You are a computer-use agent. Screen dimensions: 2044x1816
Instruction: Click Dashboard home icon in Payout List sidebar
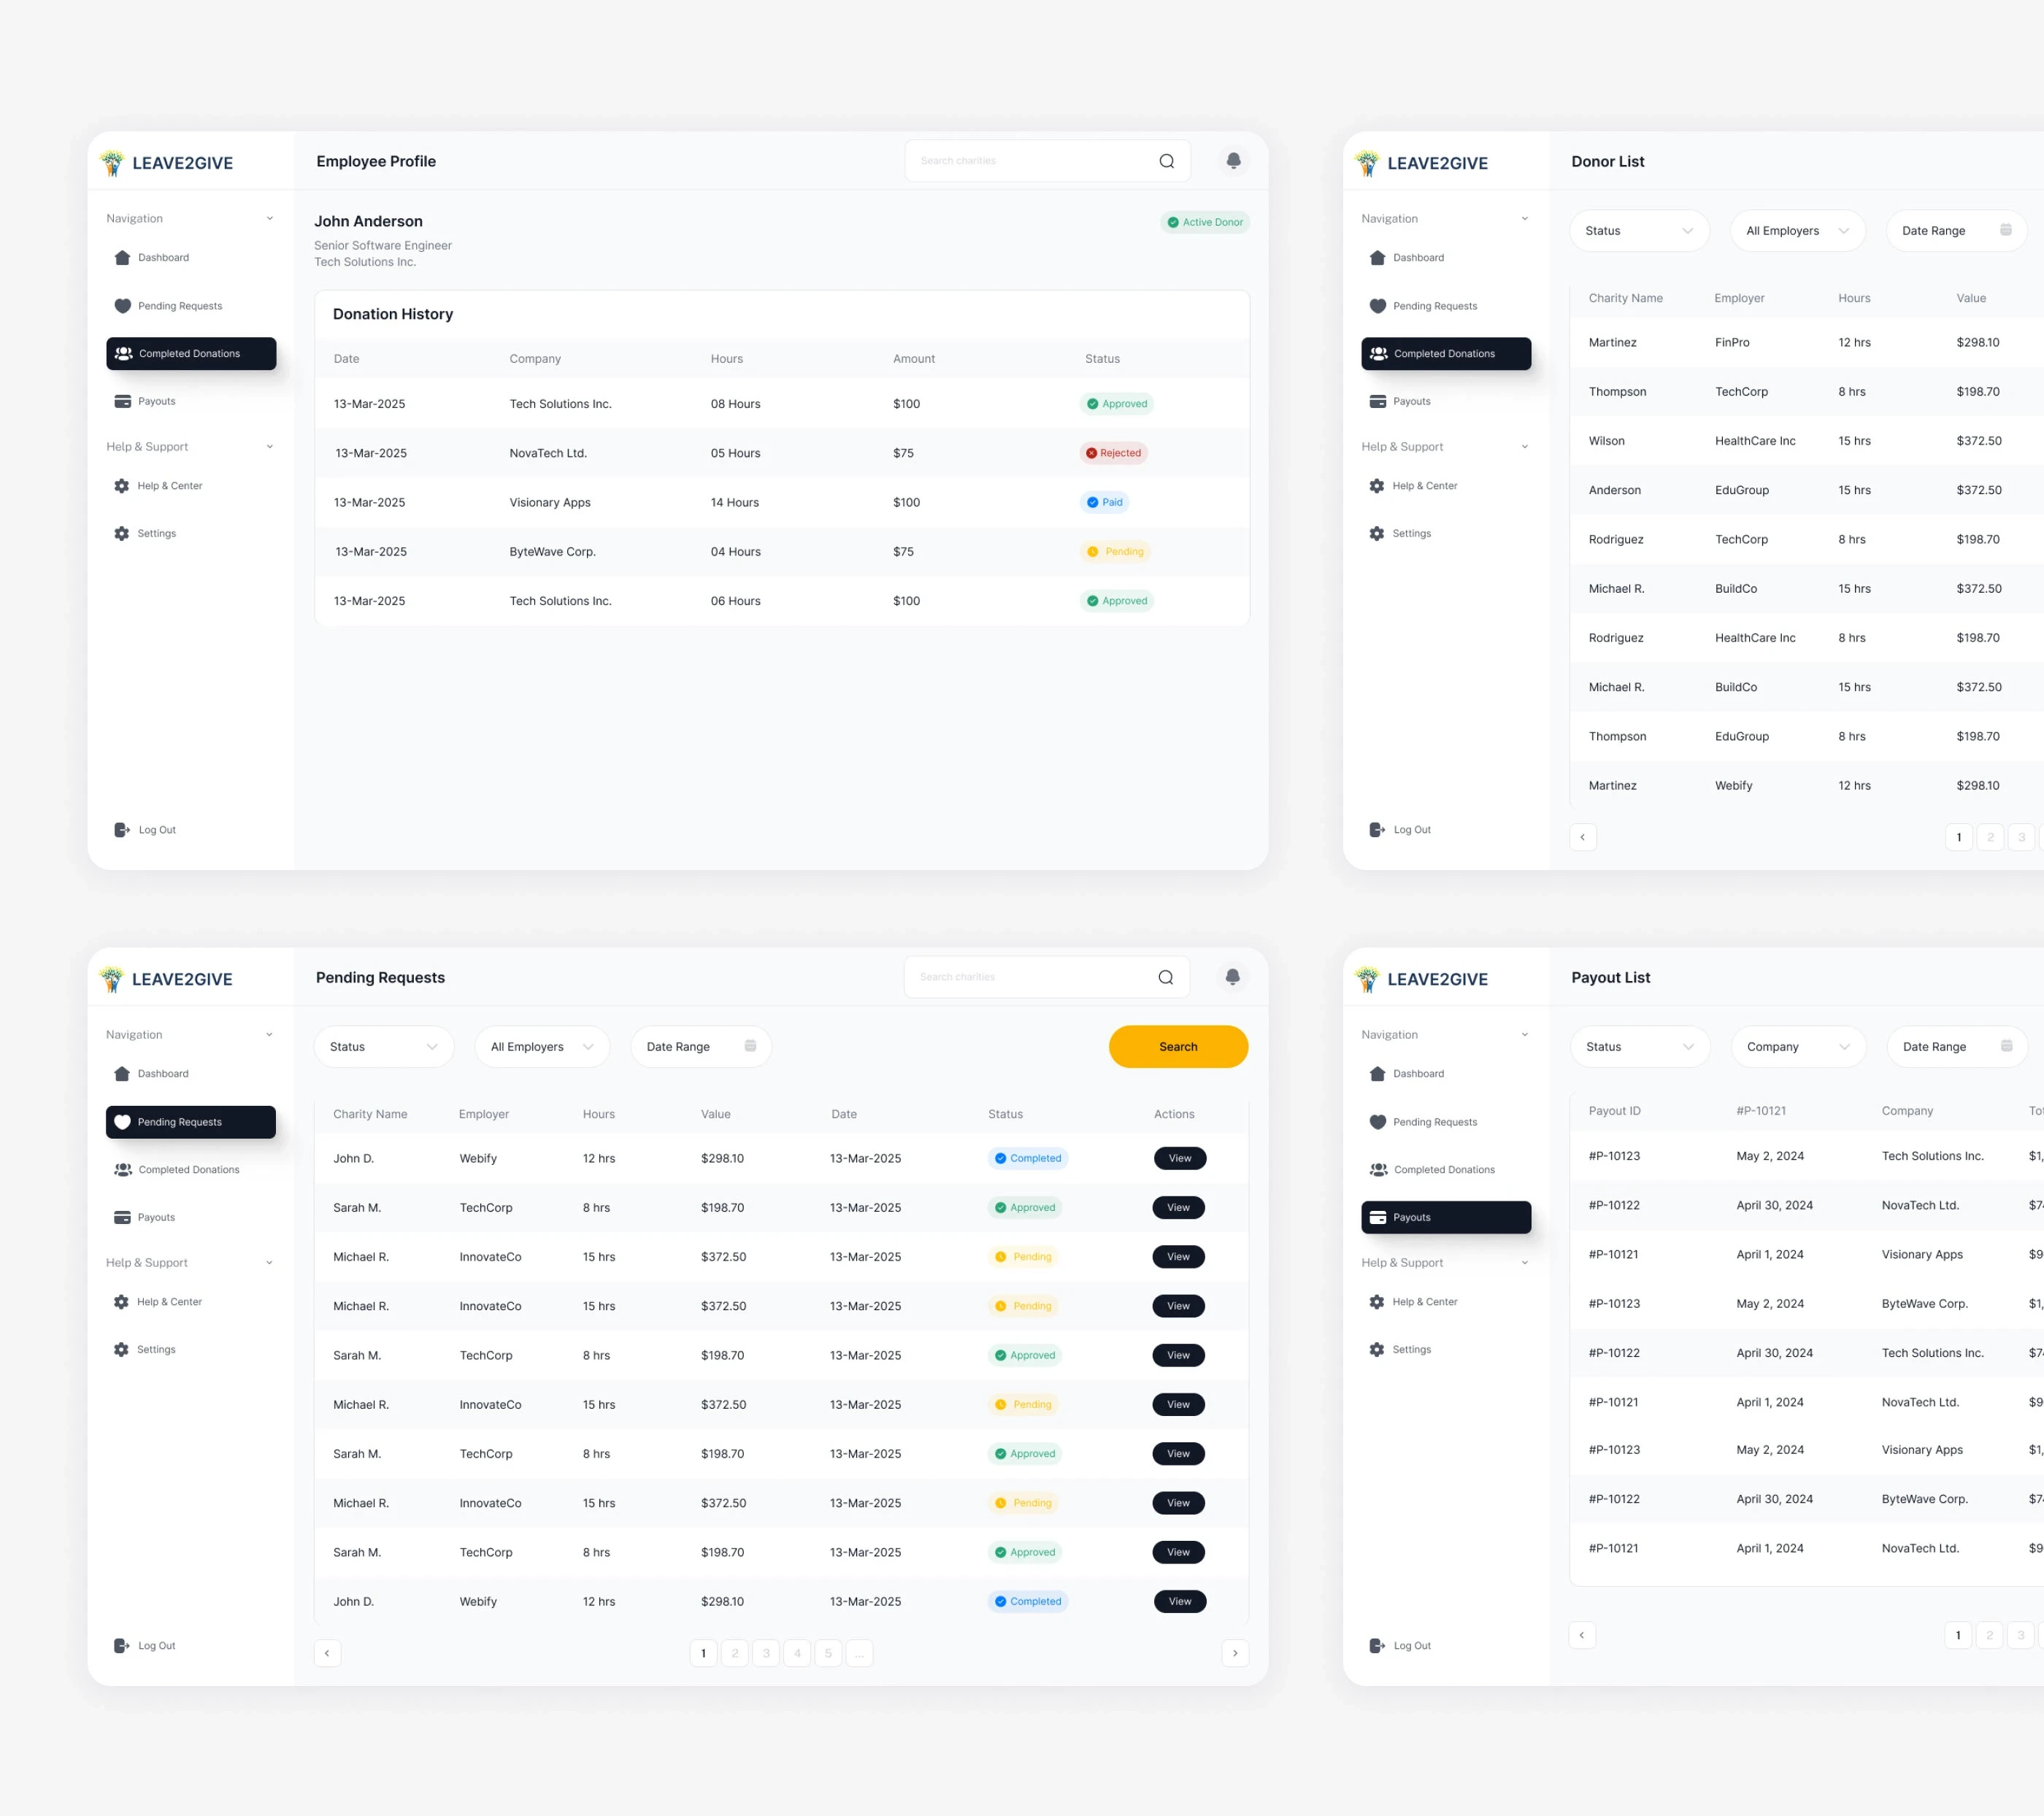pyautogui.click(x=1377, y=1074)
